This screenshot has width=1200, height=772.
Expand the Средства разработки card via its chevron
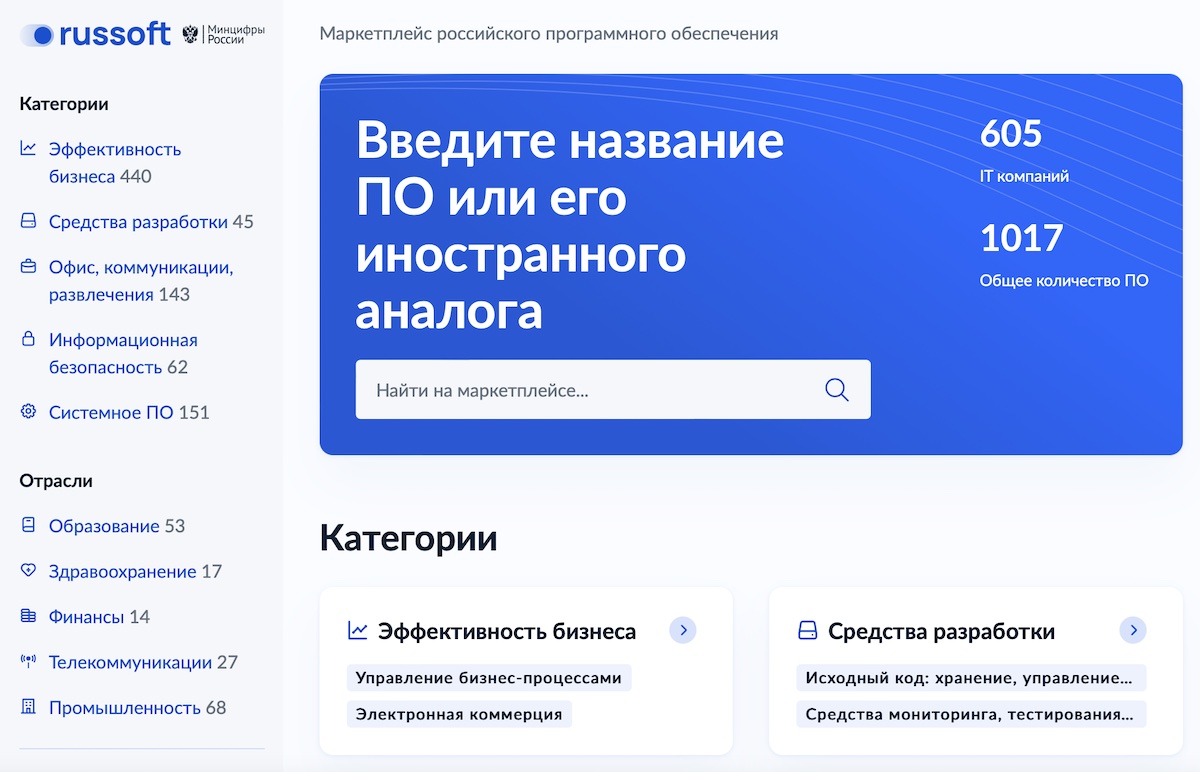click(x=1133, y=630)
